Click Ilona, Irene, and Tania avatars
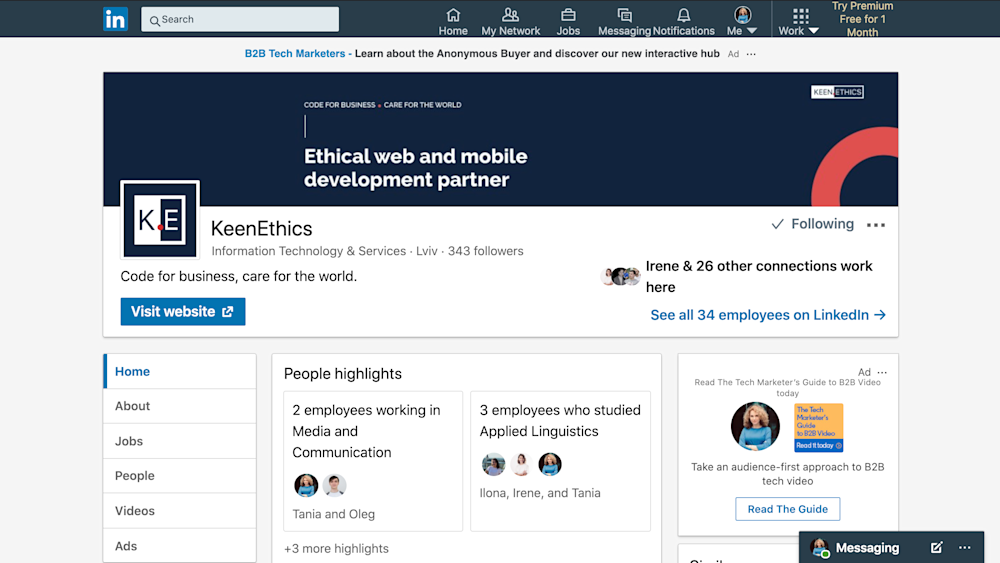1000x563 pixels. pos(522,464)
